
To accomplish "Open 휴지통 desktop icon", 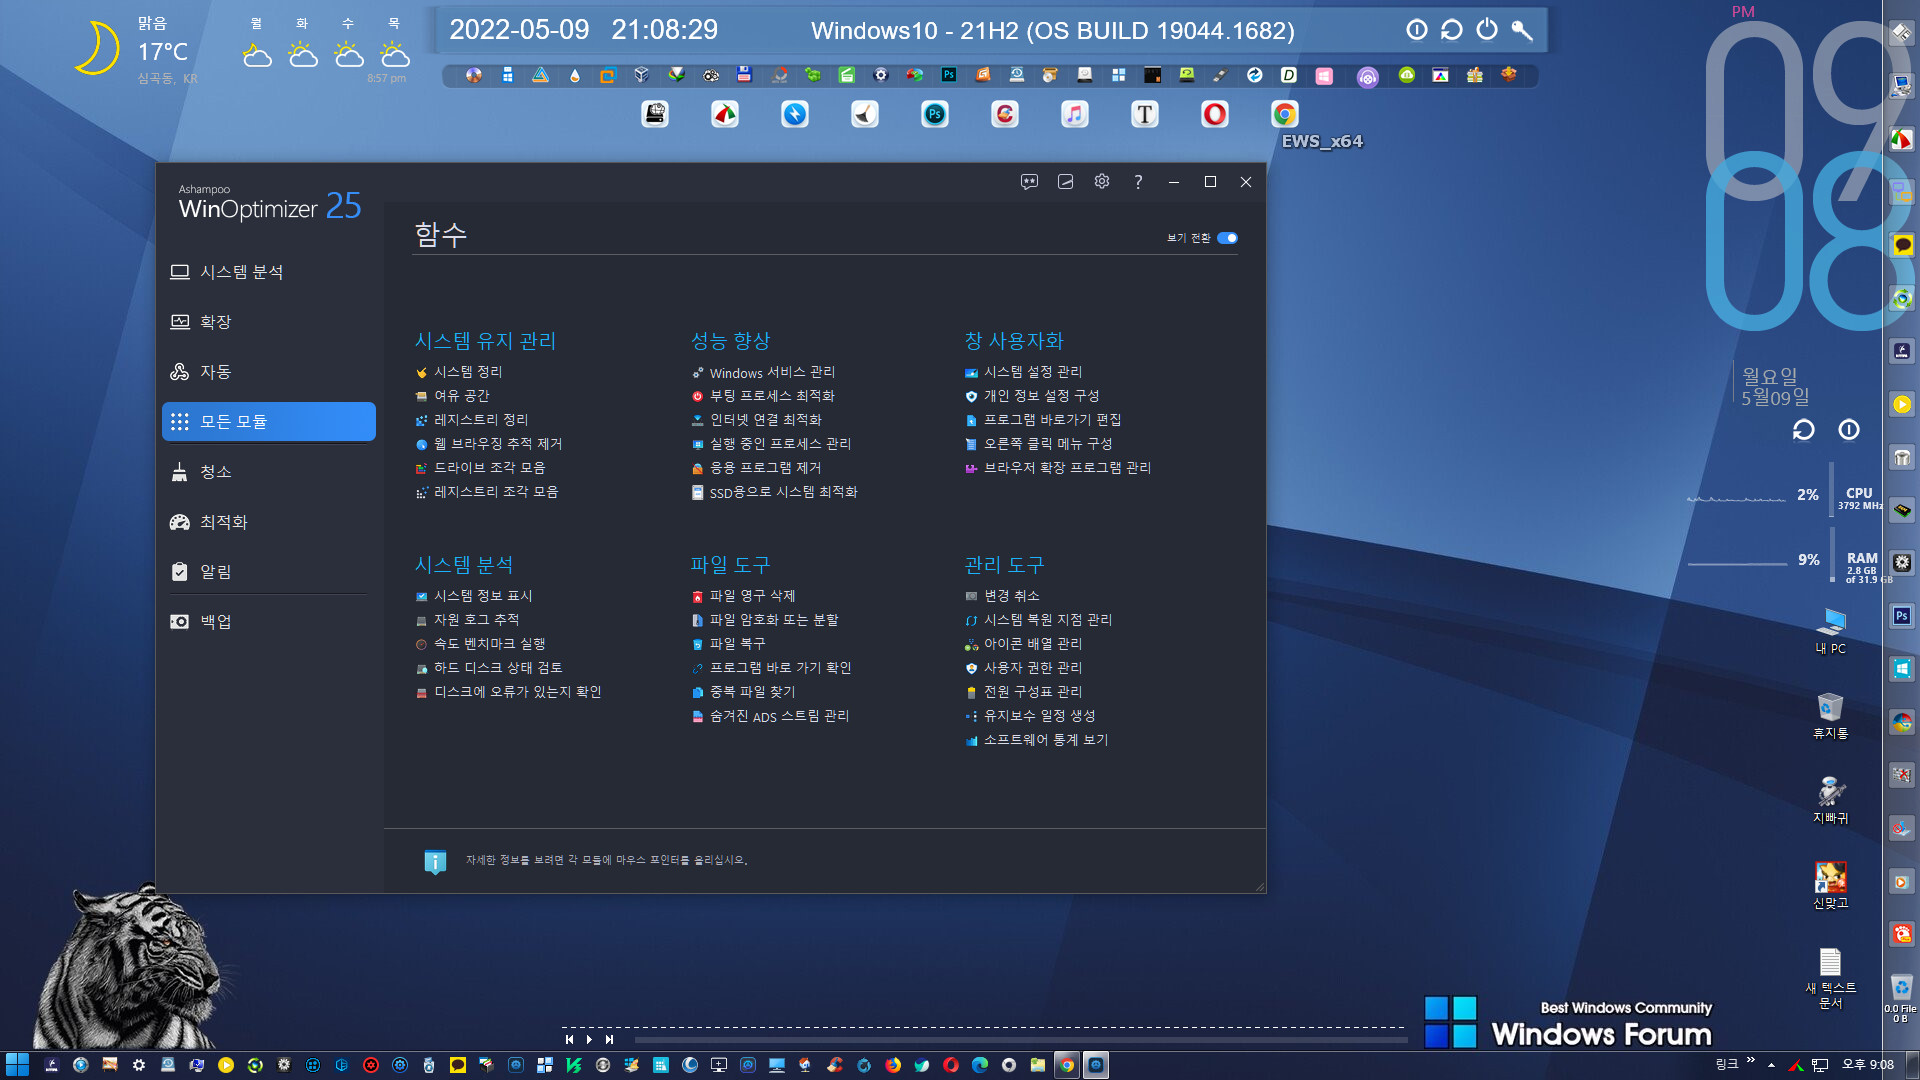I will point(1830,715).
